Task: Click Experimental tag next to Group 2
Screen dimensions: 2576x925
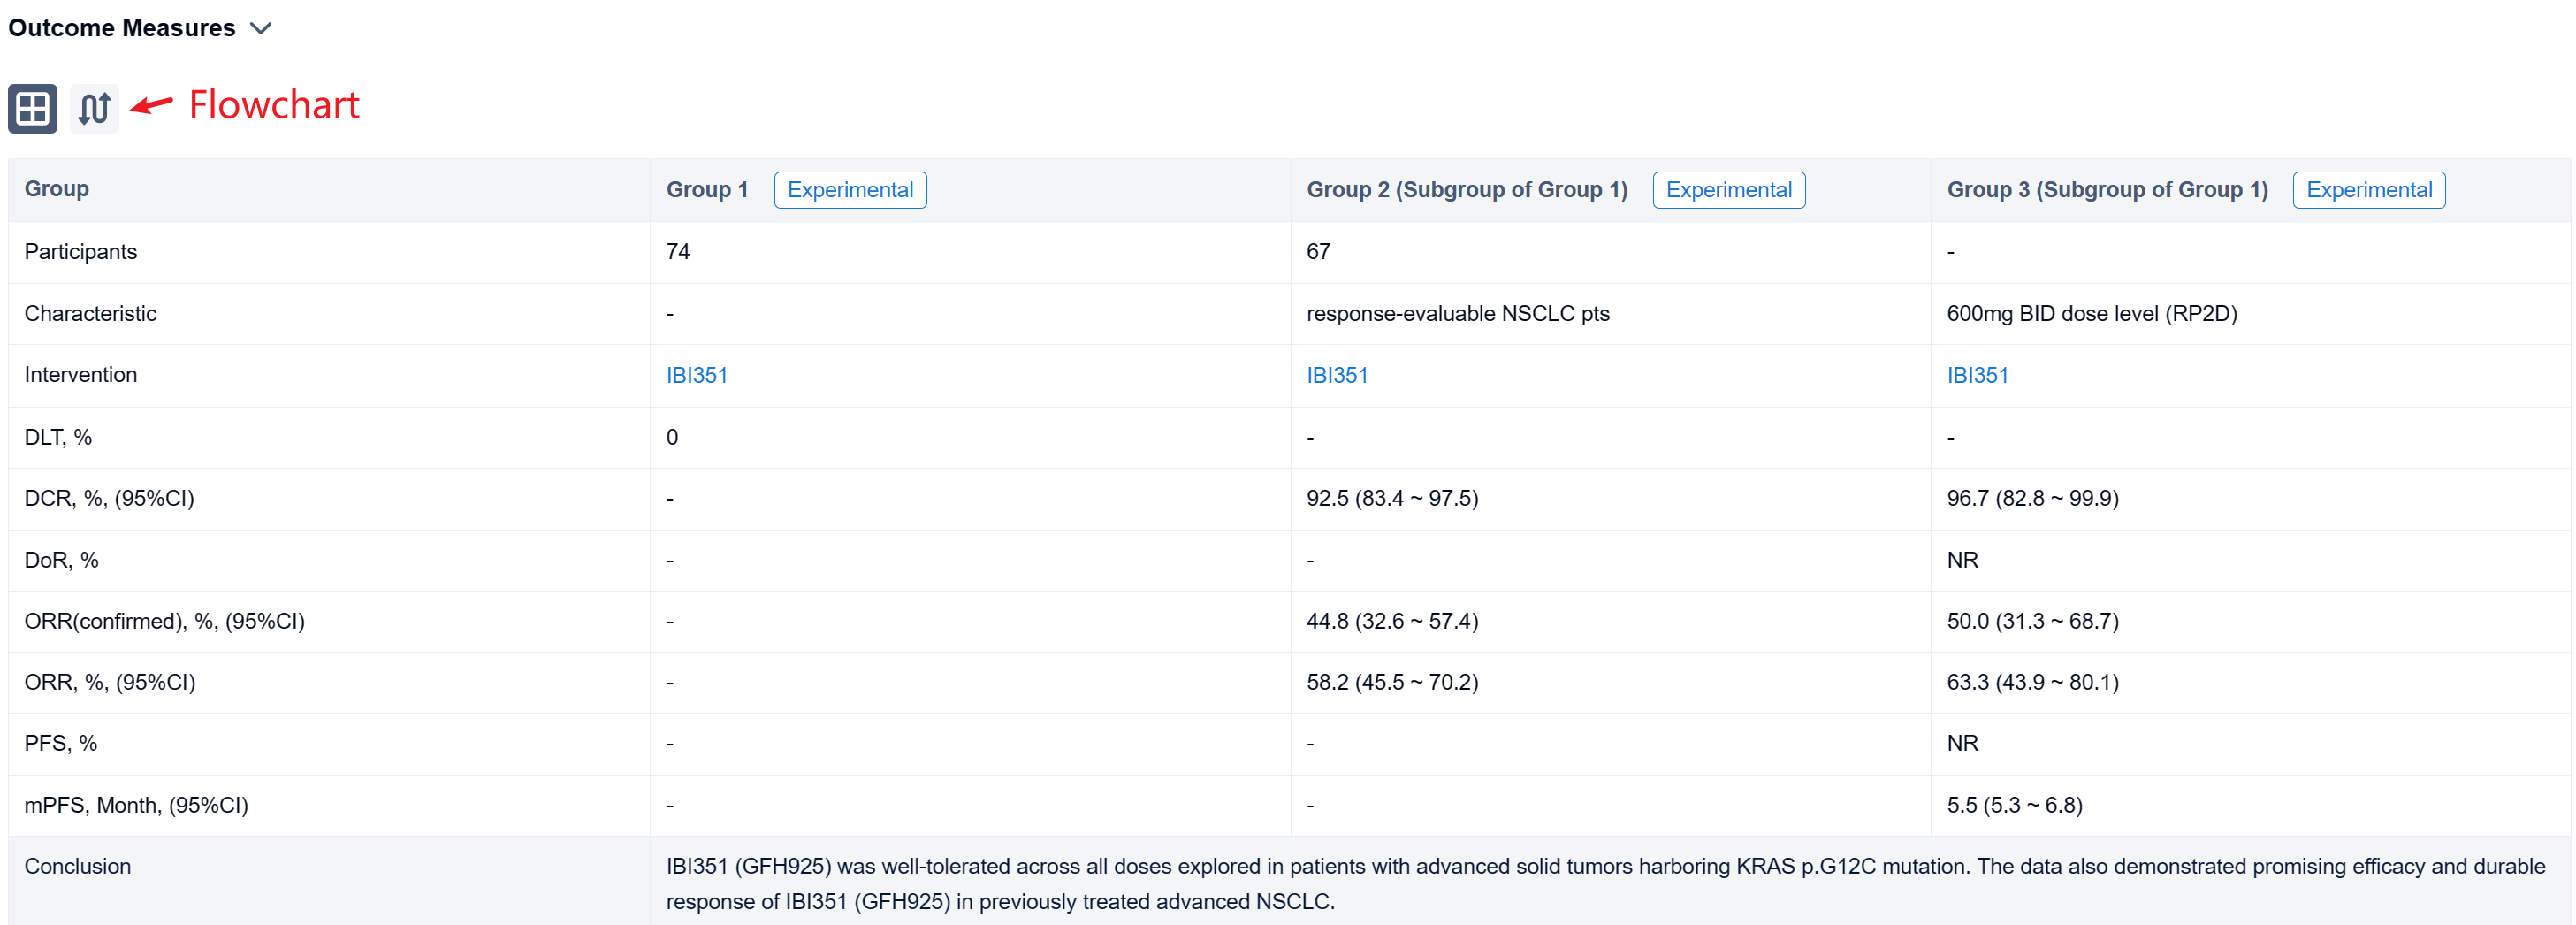Action: coord(1727,190)
